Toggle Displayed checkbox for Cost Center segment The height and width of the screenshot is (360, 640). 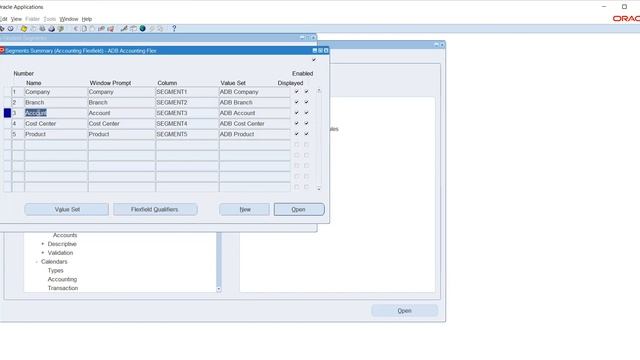point(297,124)
